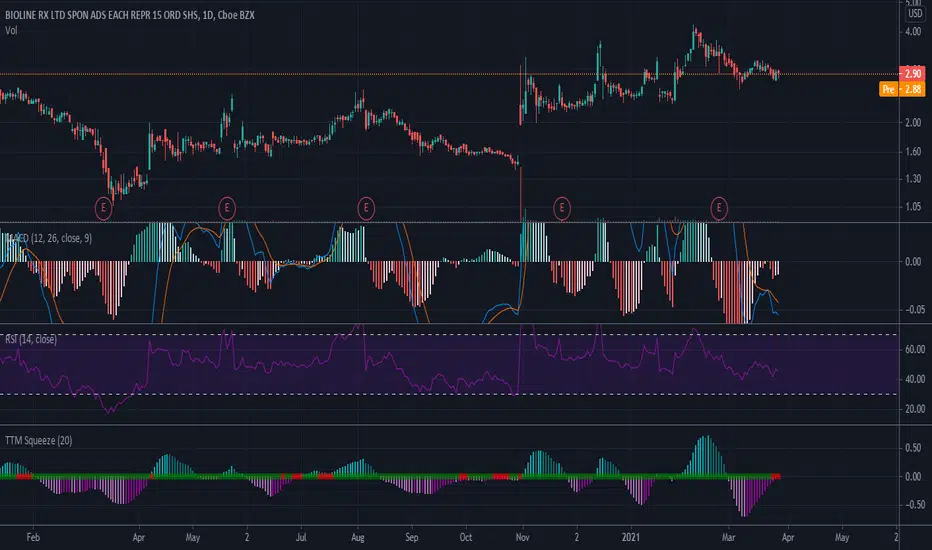This screenshot has height=550, width=932.
Task: Click the Nov label on time axis
Action: 522,537
